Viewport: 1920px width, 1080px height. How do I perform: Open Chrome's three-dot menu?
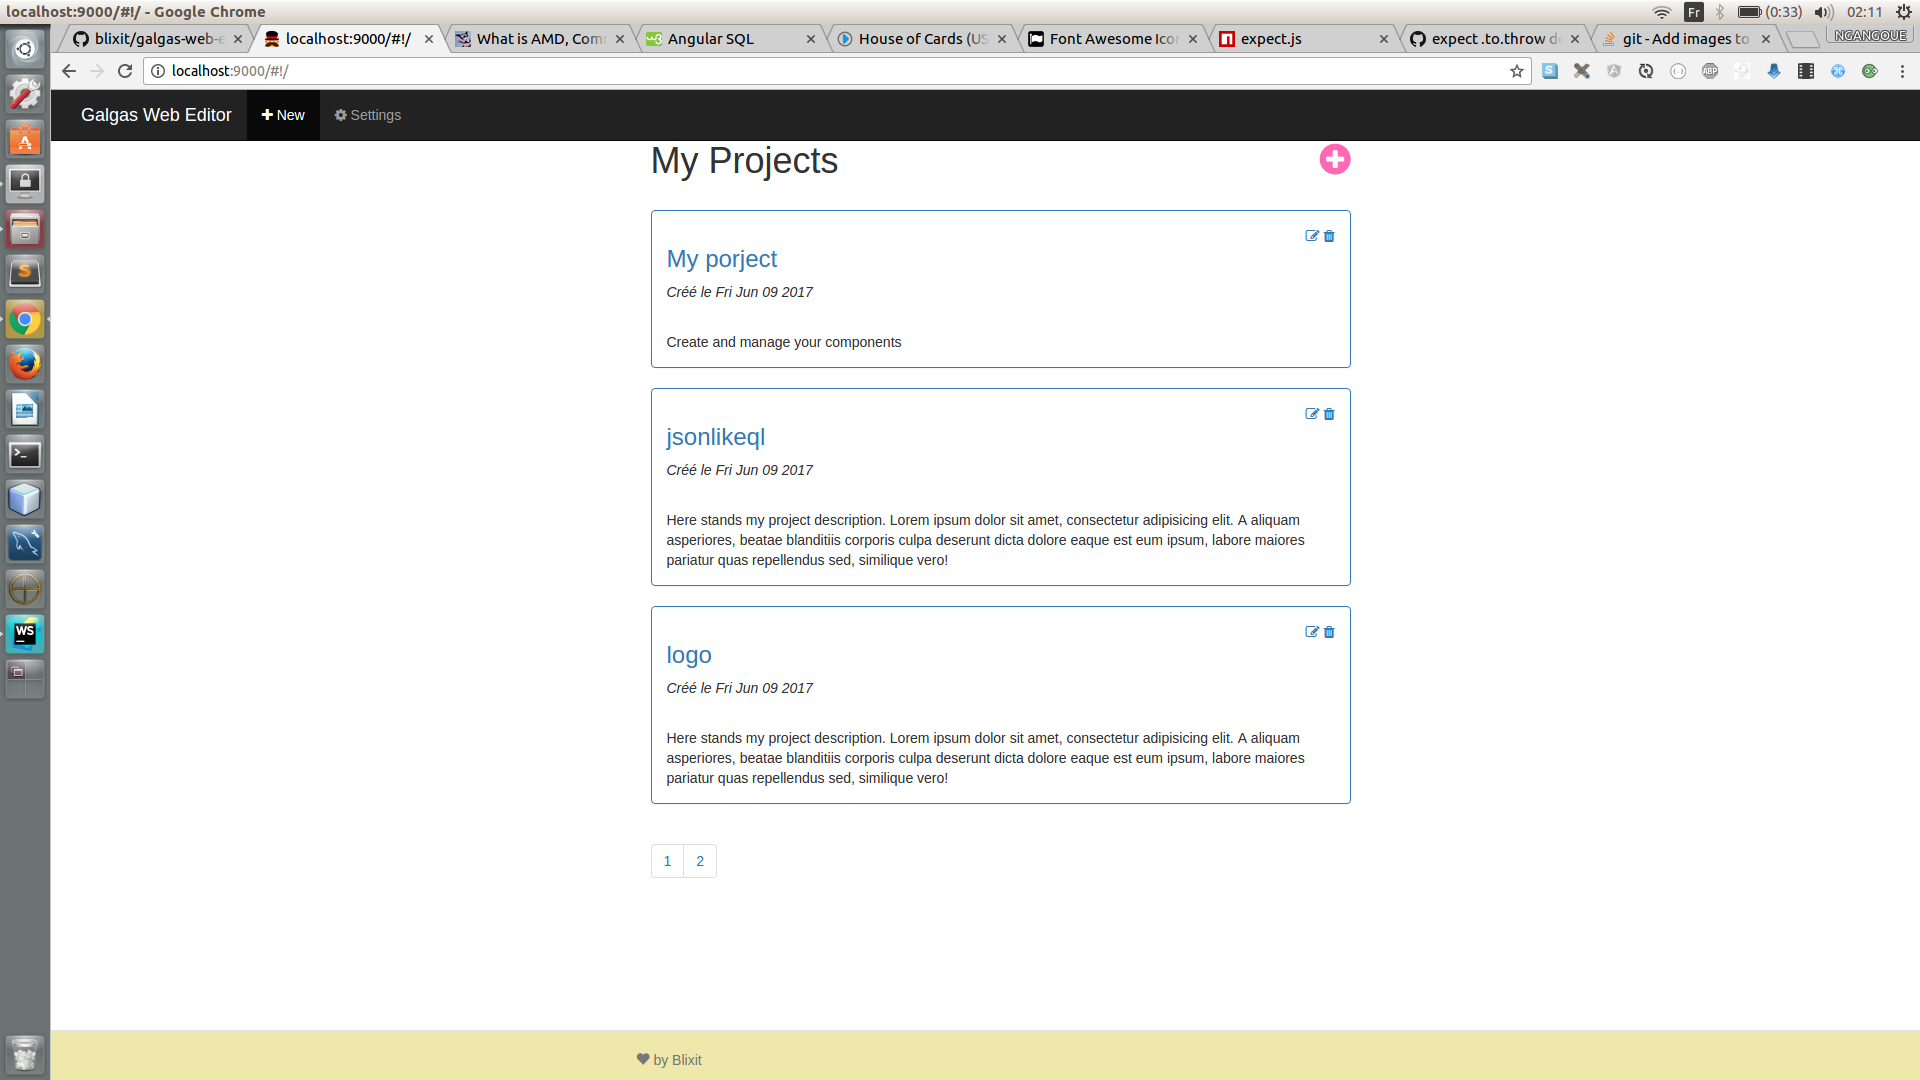click(x=1902, y=71)
